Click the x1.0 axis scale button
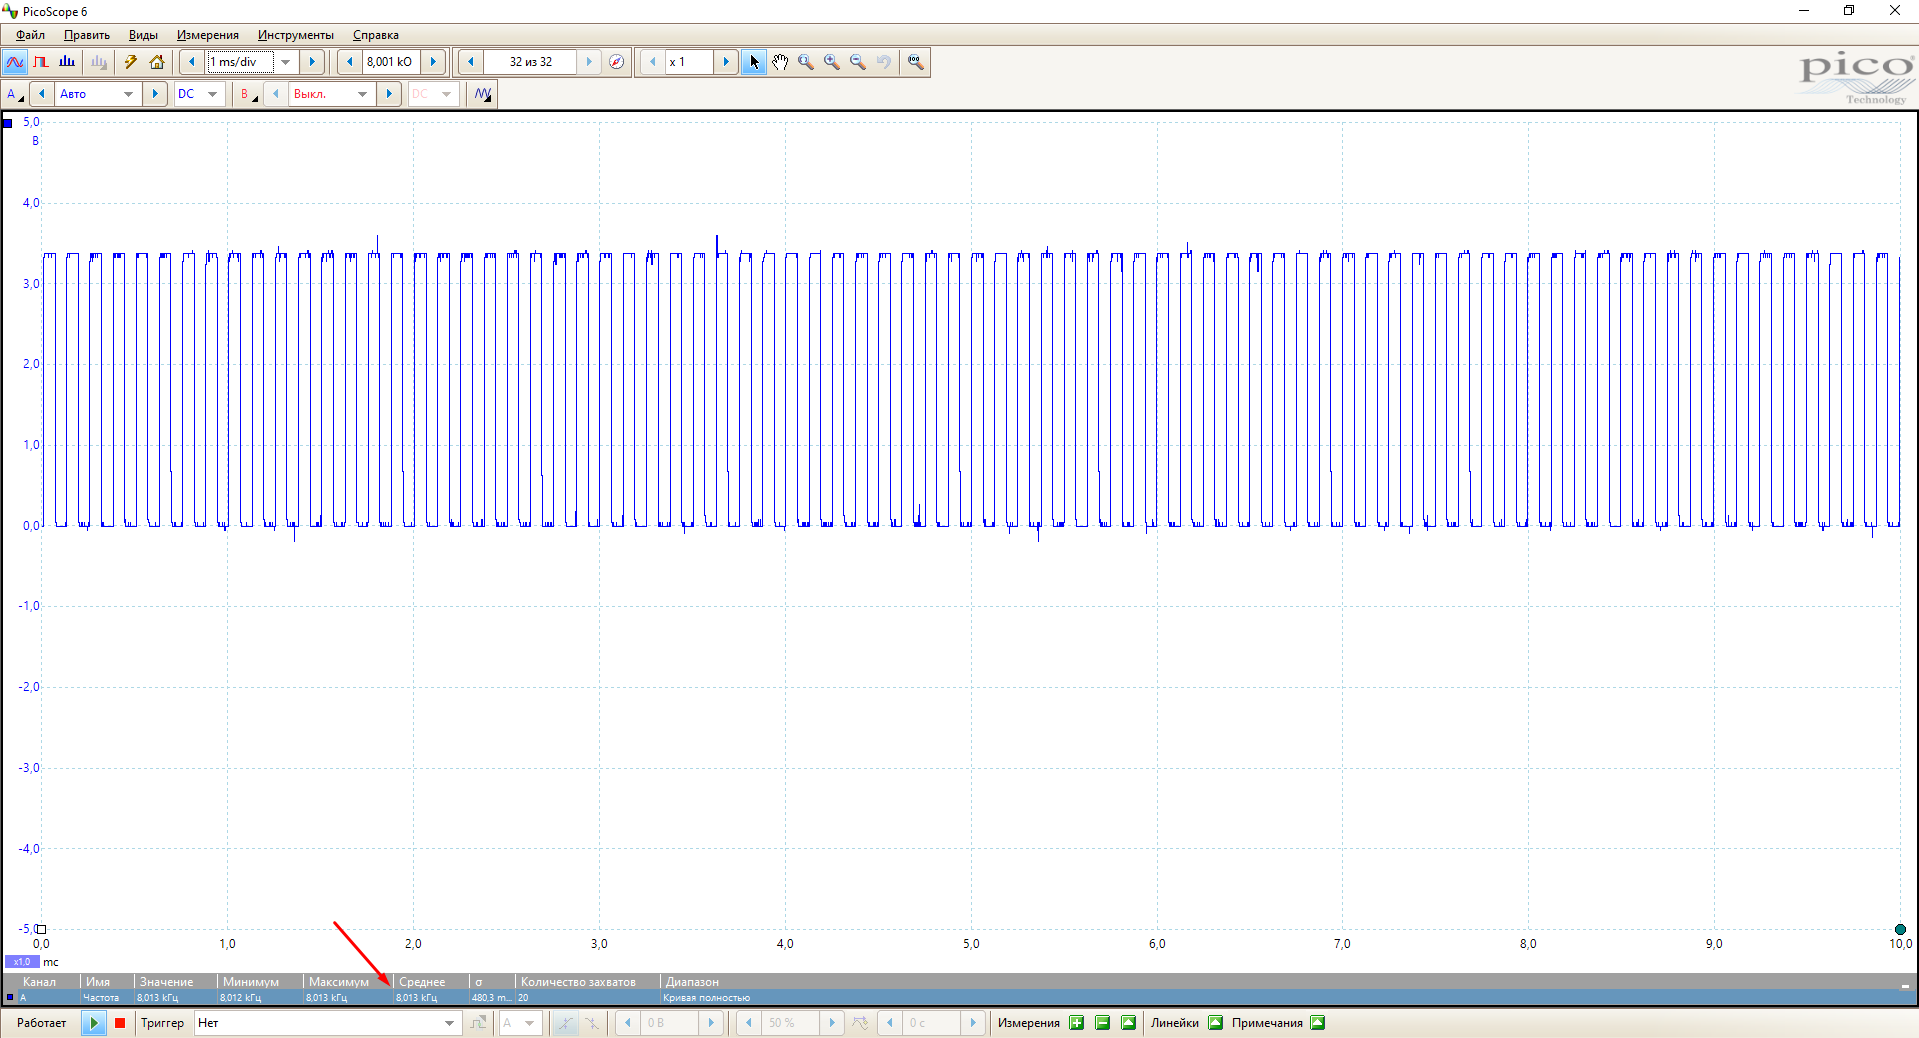Screen dimensions: 1919x1038 click(22, 962)
